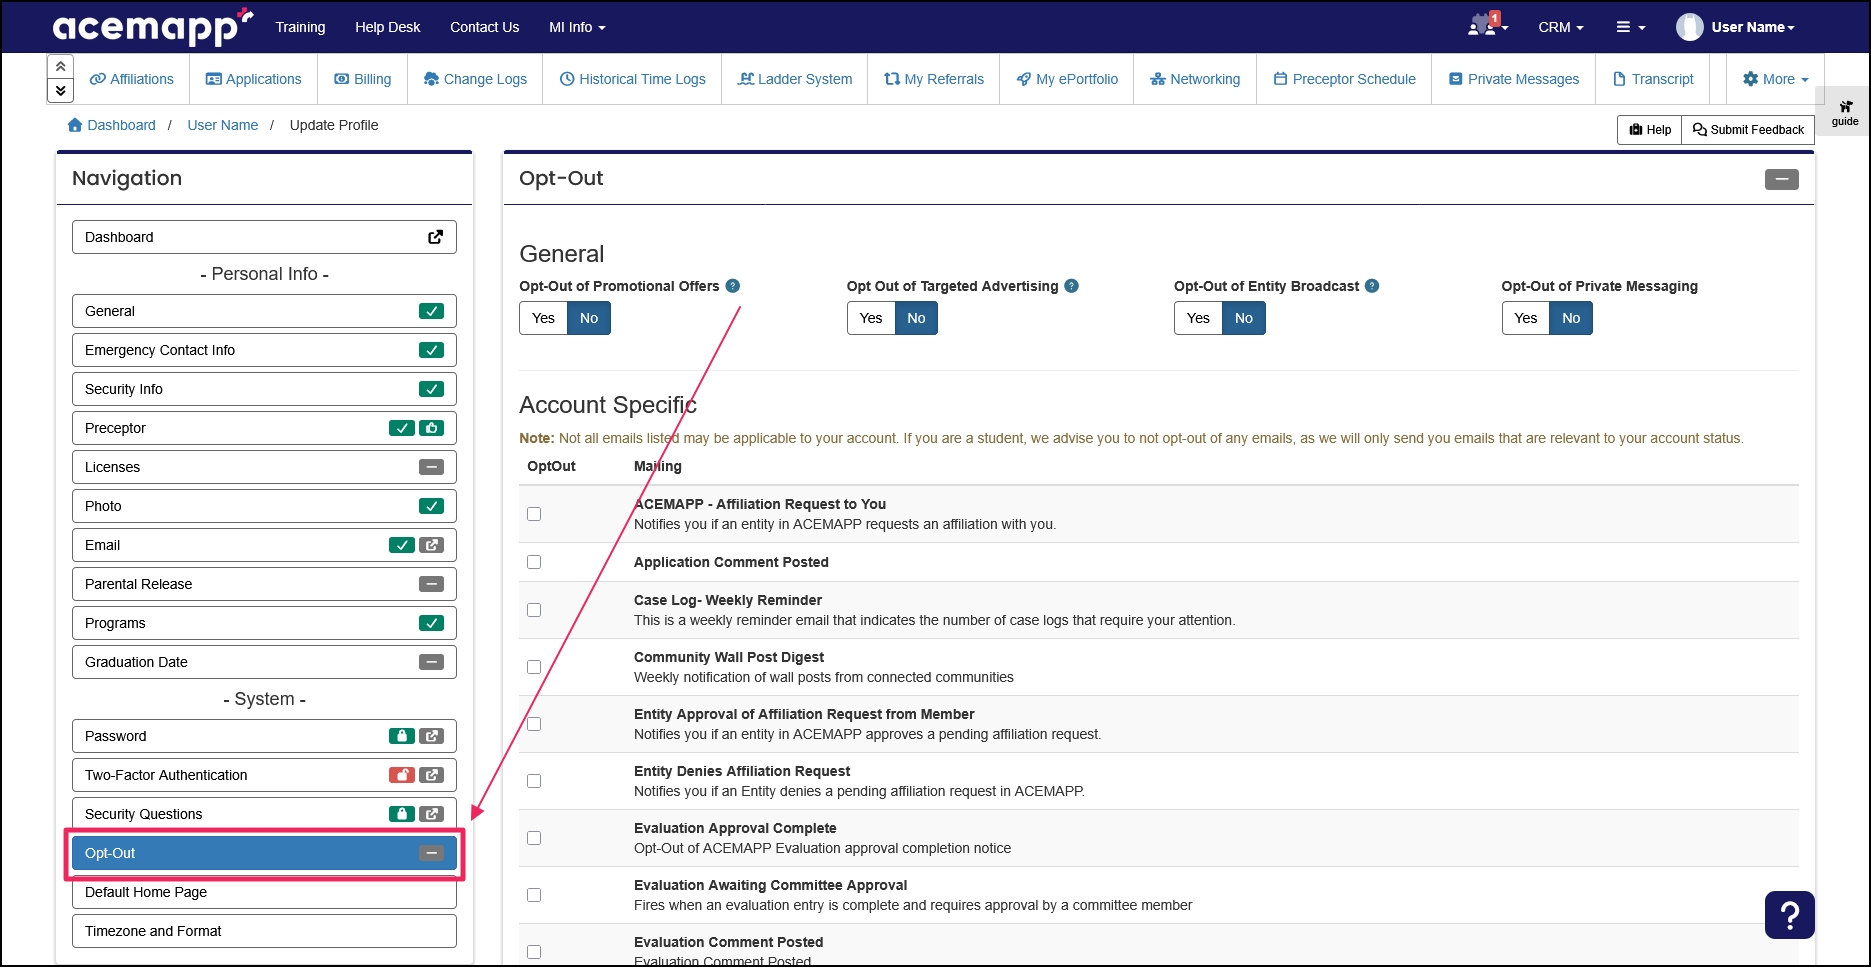Click the acemapp logo
This screenshot has height=967, width=1871.
click(150, 27)
